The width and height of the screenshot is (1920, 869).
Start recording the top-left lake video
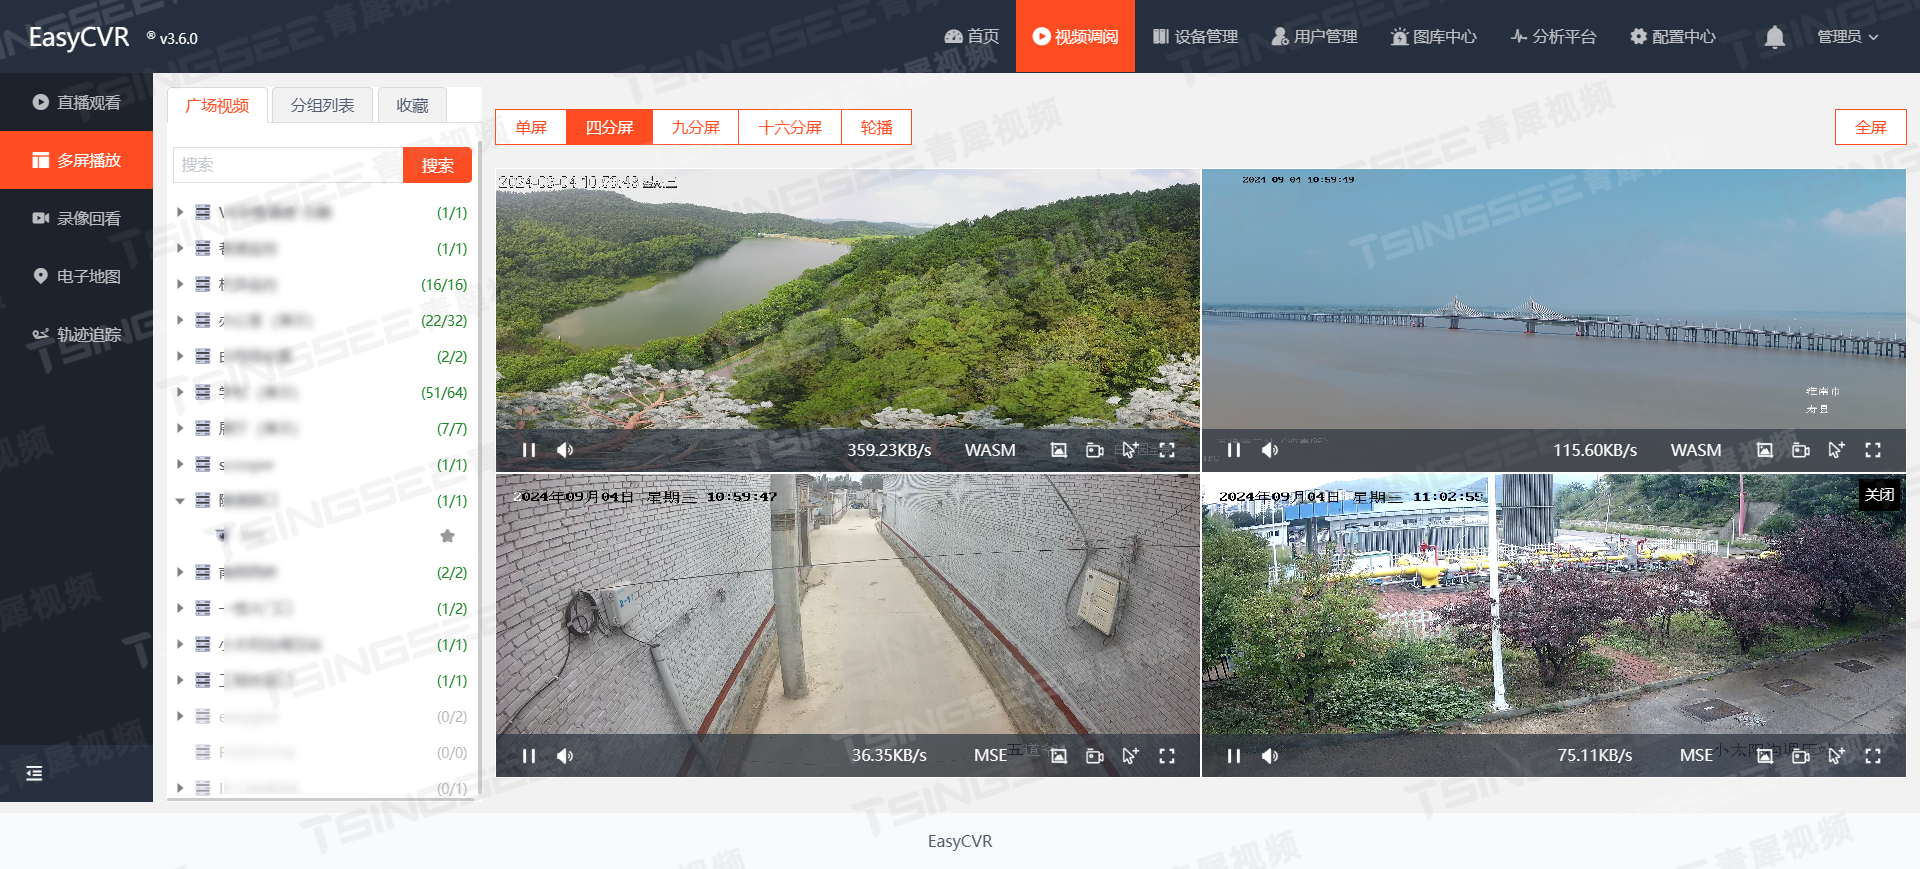tap(1095, 450)
